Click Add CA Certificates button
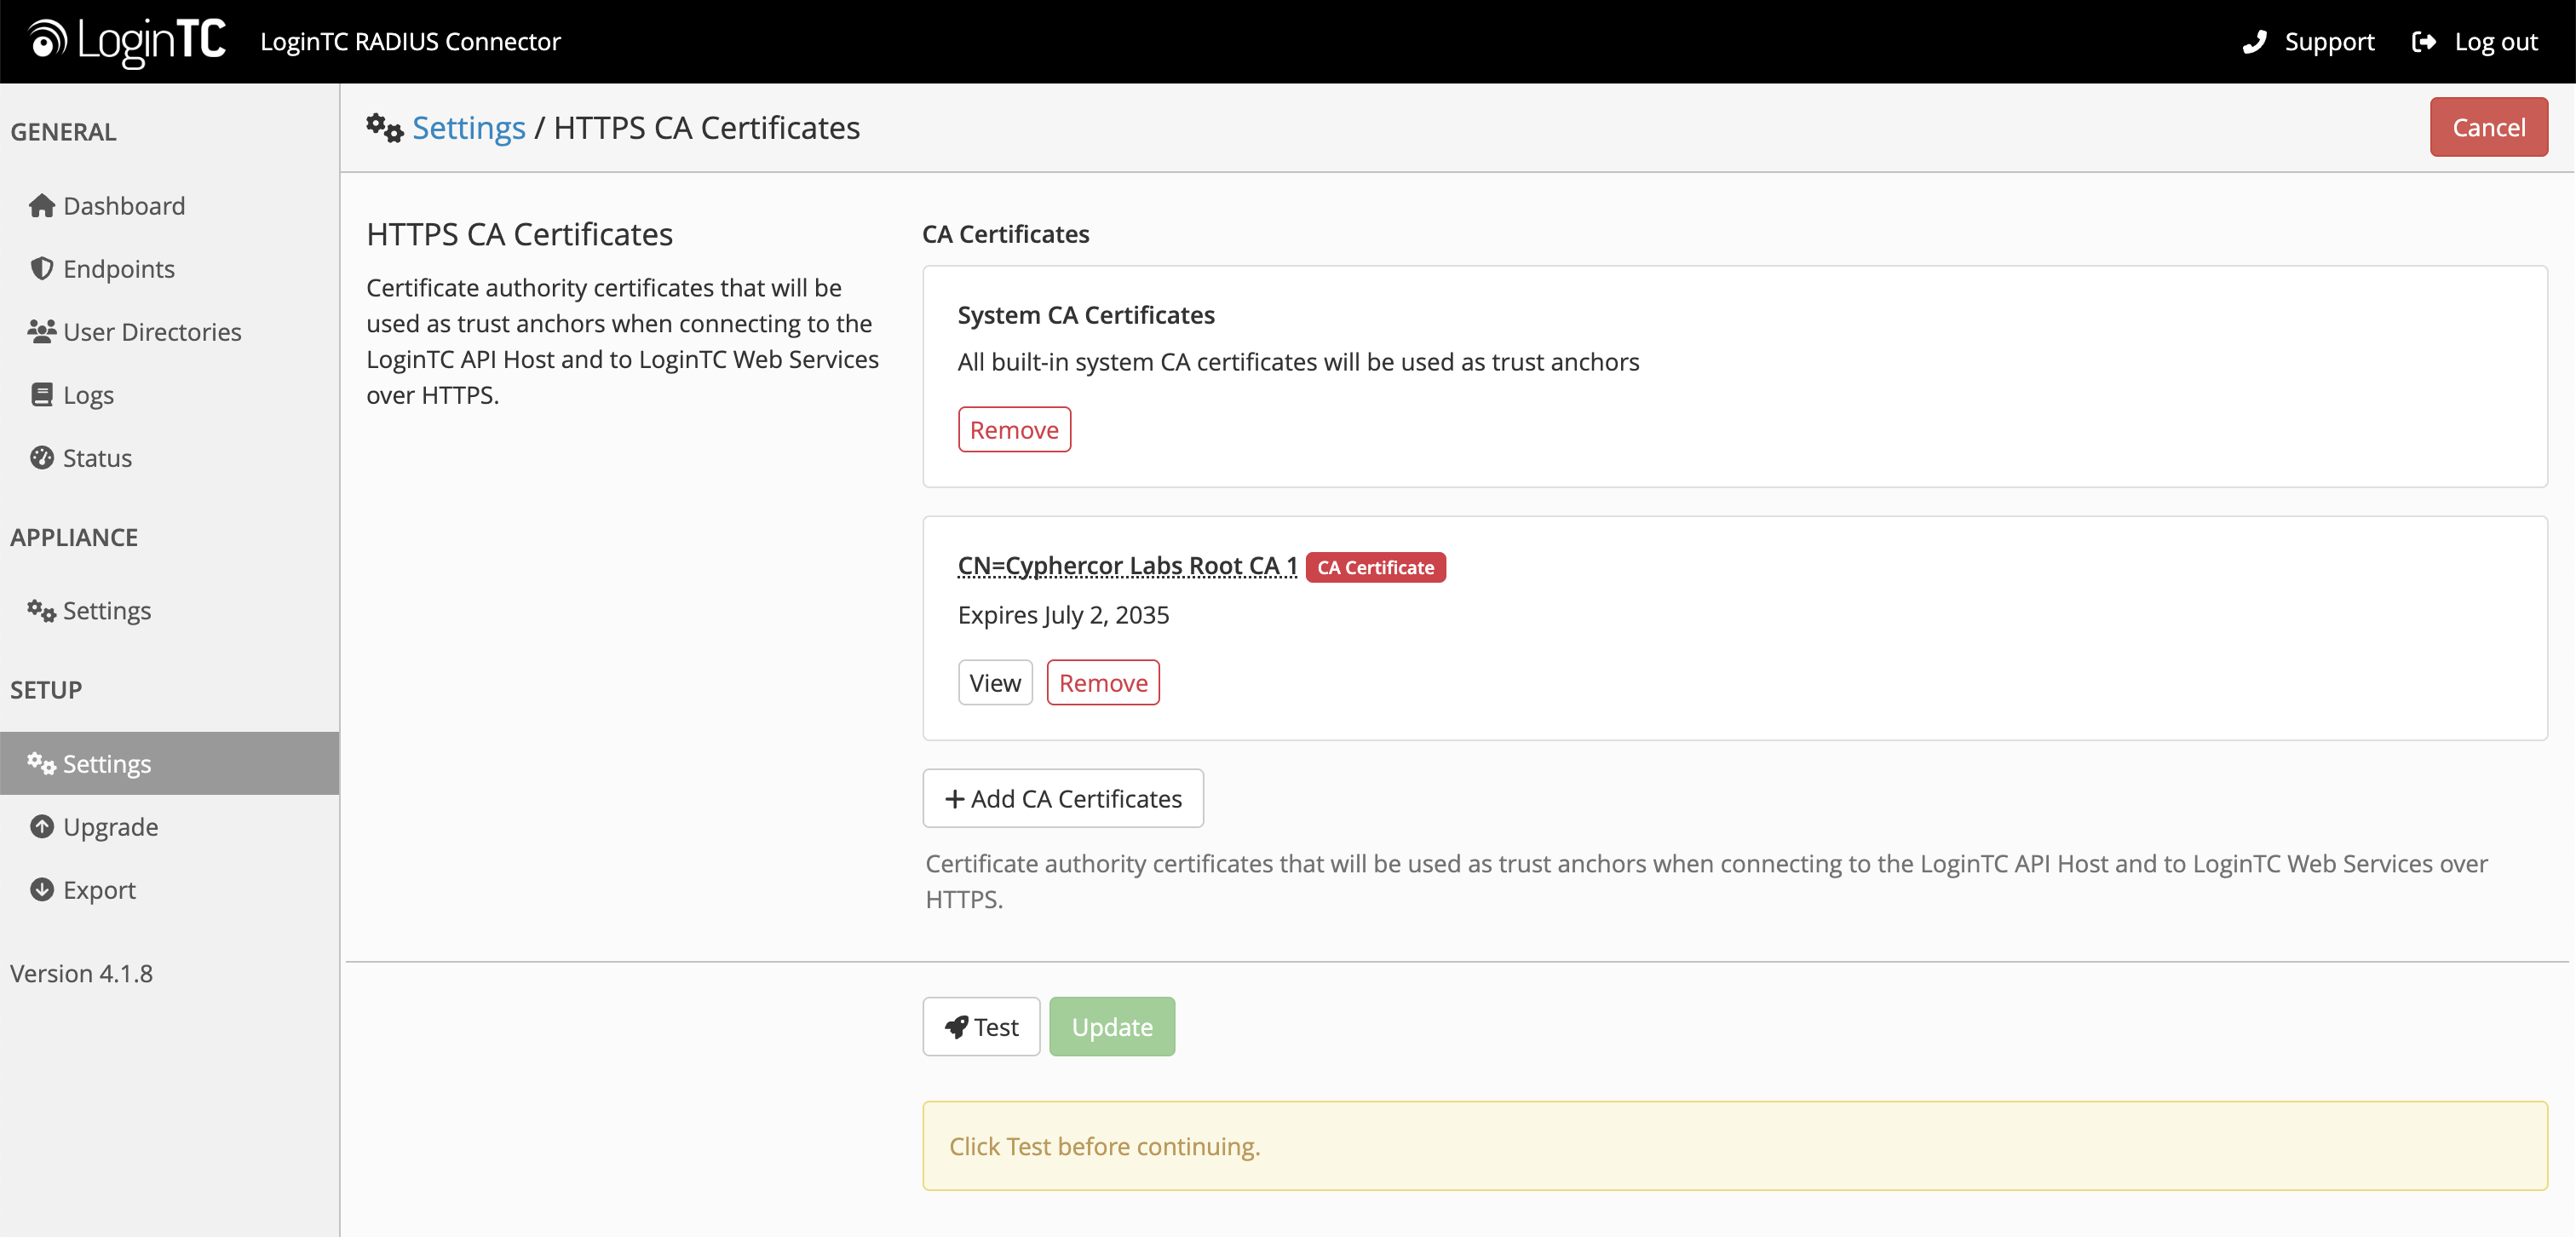Screen dimensions: 2576x1237 [x=1063, y=799]
